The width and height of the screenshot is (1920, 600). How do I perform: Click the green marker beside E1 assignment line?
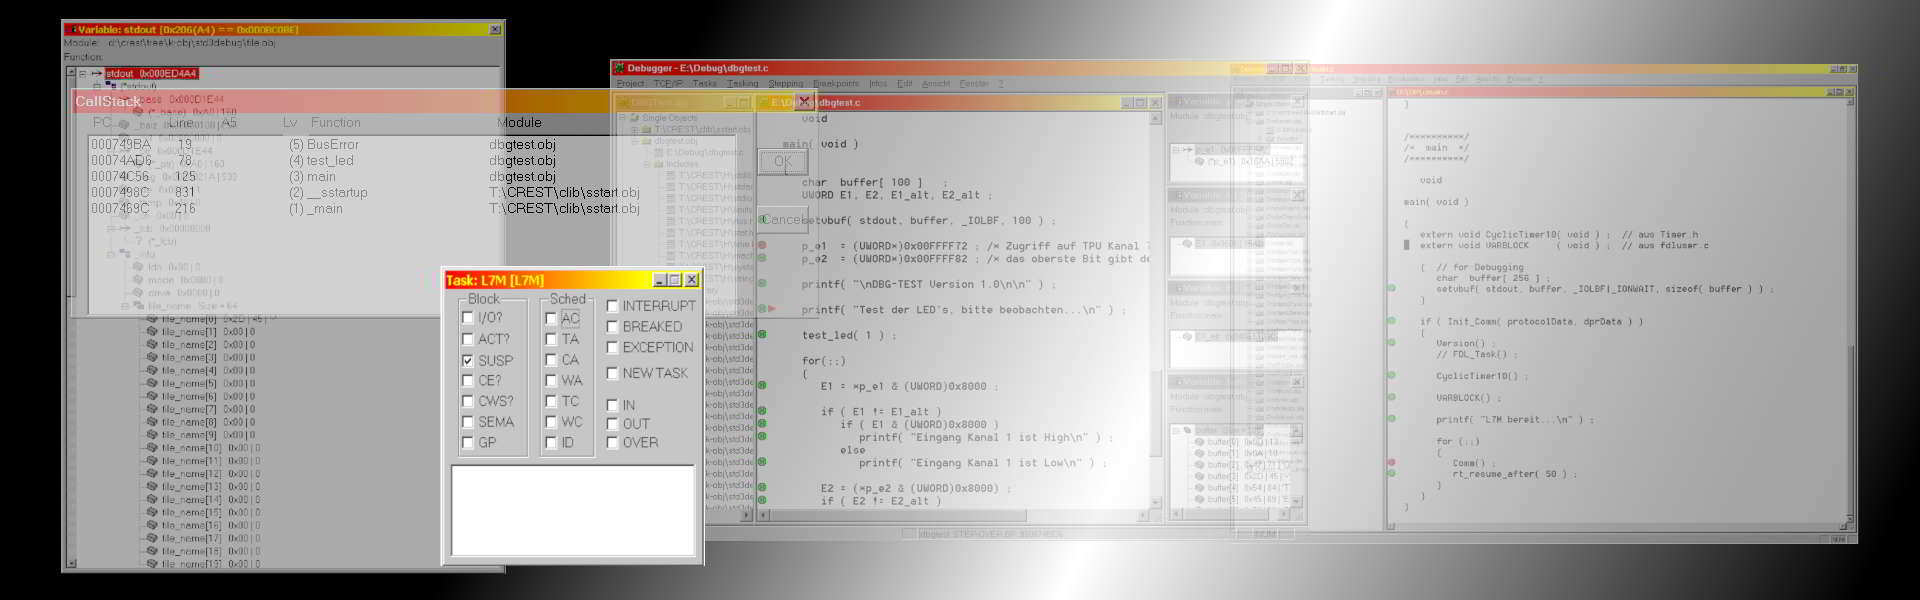coord(762,385)
